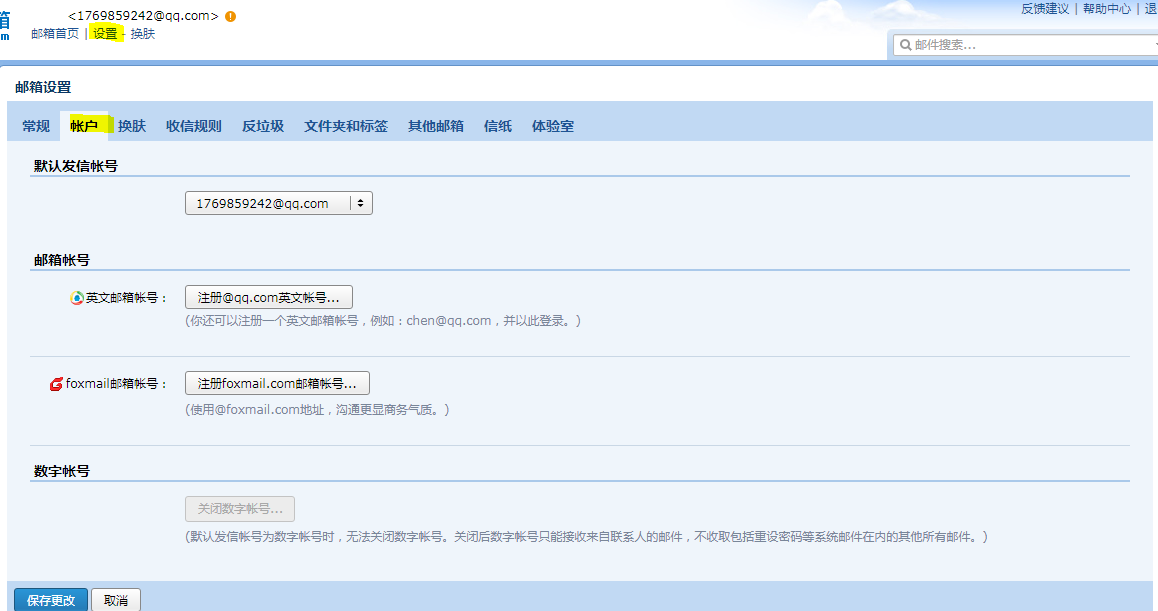Switch to the 其他邮箱 tab

point(436,126)
